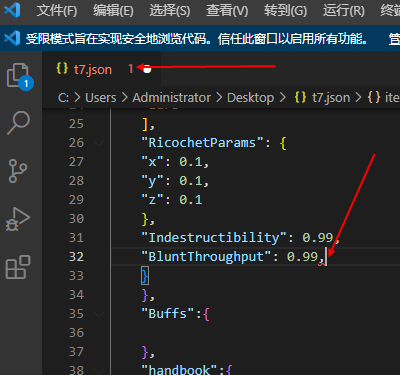Click the "BluntThroughput" key text
Viewport: 400px width, 375px height.
click(206, 257)
